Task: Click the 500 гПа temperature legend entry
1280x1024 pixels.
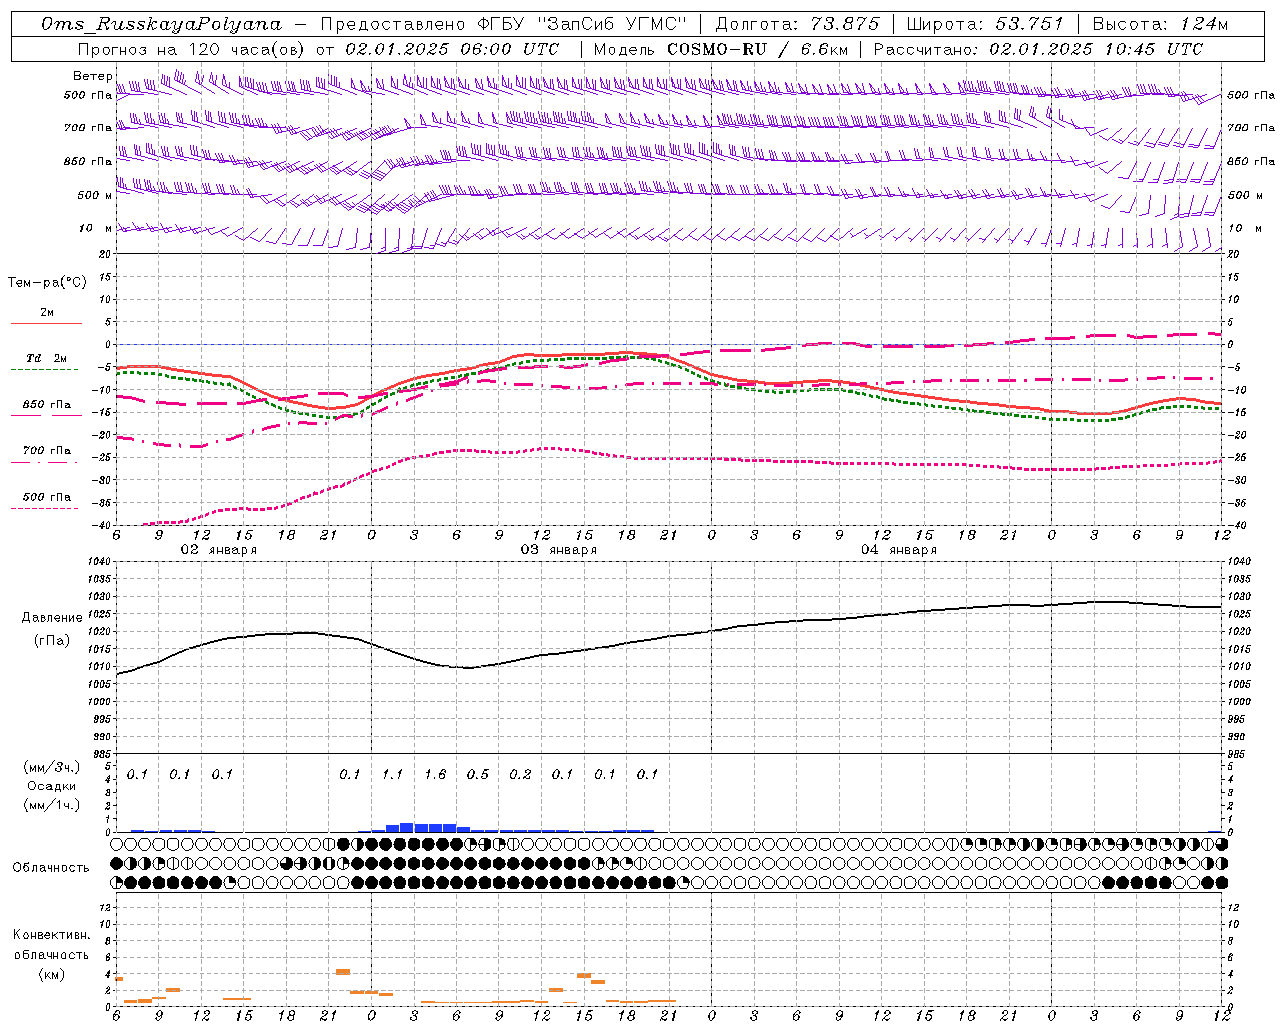Action: point(47,496)
